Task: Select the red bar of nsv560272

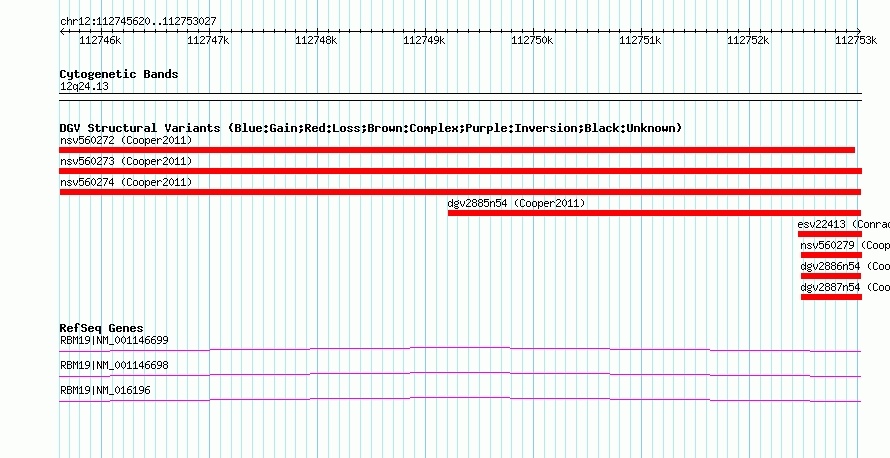Action: (x=457, y=150)
